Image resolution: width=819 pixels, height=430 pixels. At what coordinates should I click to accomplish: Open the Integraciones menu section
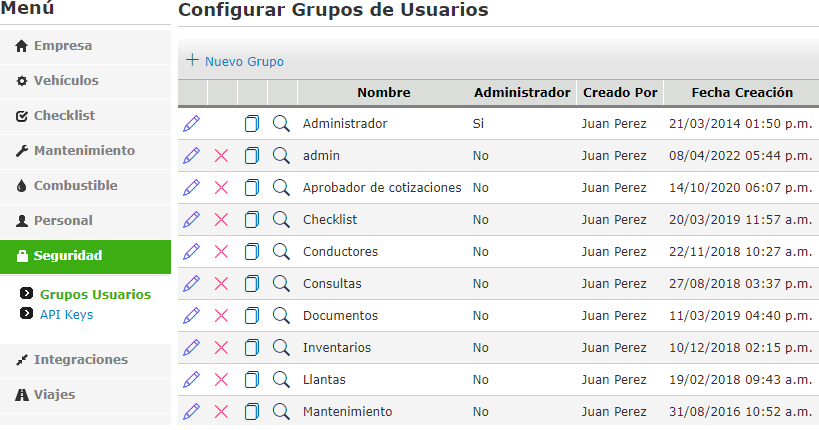(85, 360)
